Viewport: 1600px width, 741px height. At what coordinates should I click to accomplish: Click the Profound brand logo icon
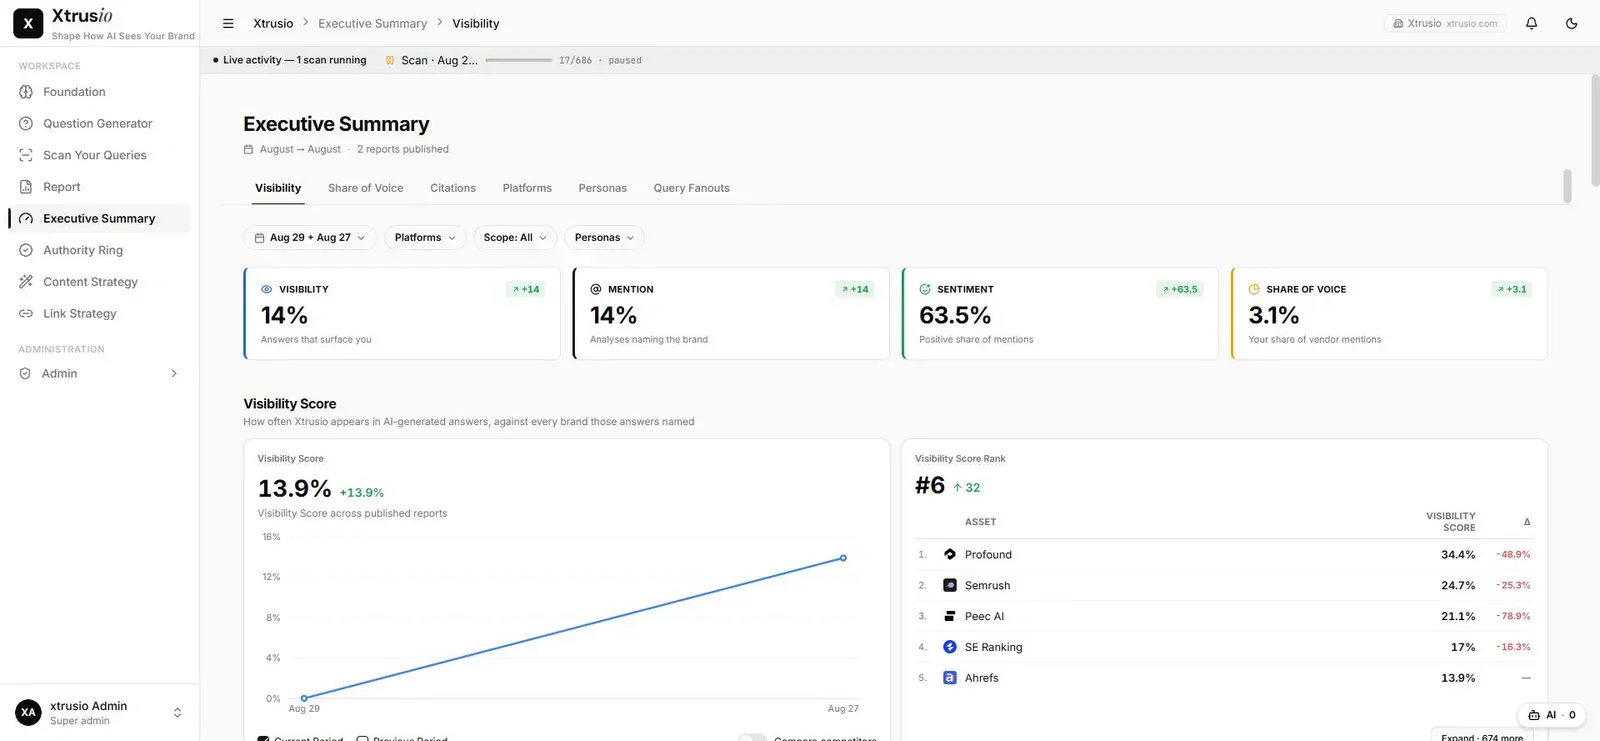tap(950, 554)
